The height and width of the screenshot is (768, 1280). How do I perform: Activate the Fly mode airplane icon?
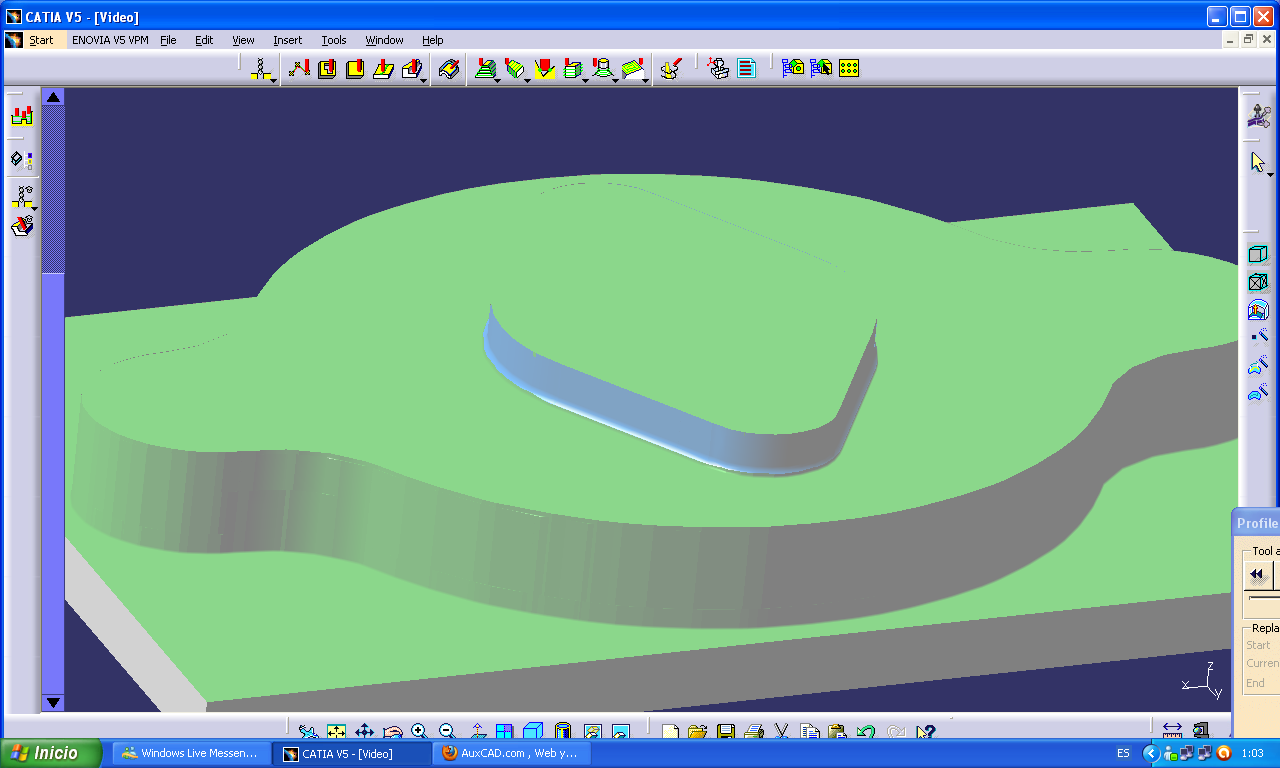coord(309,732)
